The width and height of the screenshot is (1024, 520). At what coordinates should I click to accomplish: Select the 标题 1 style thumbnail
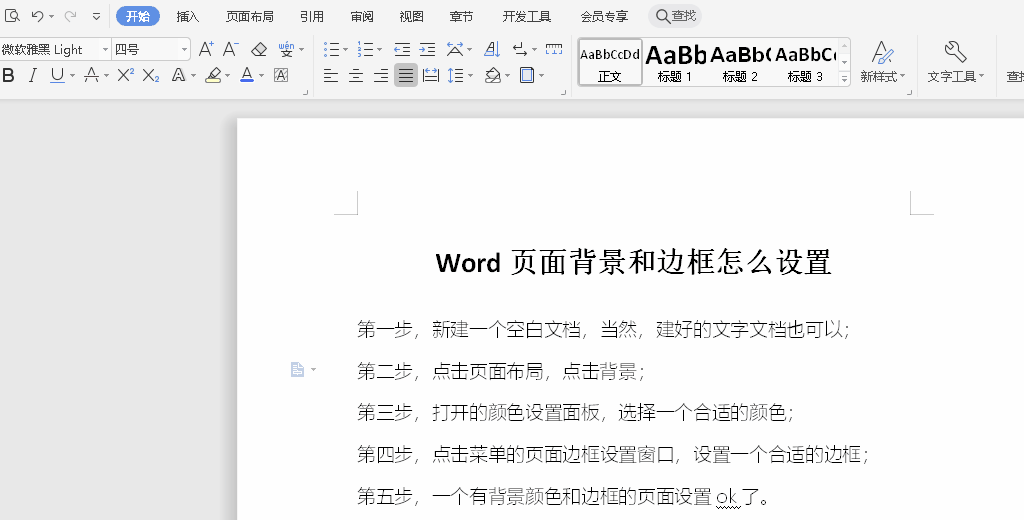click(x=675, y=62)
